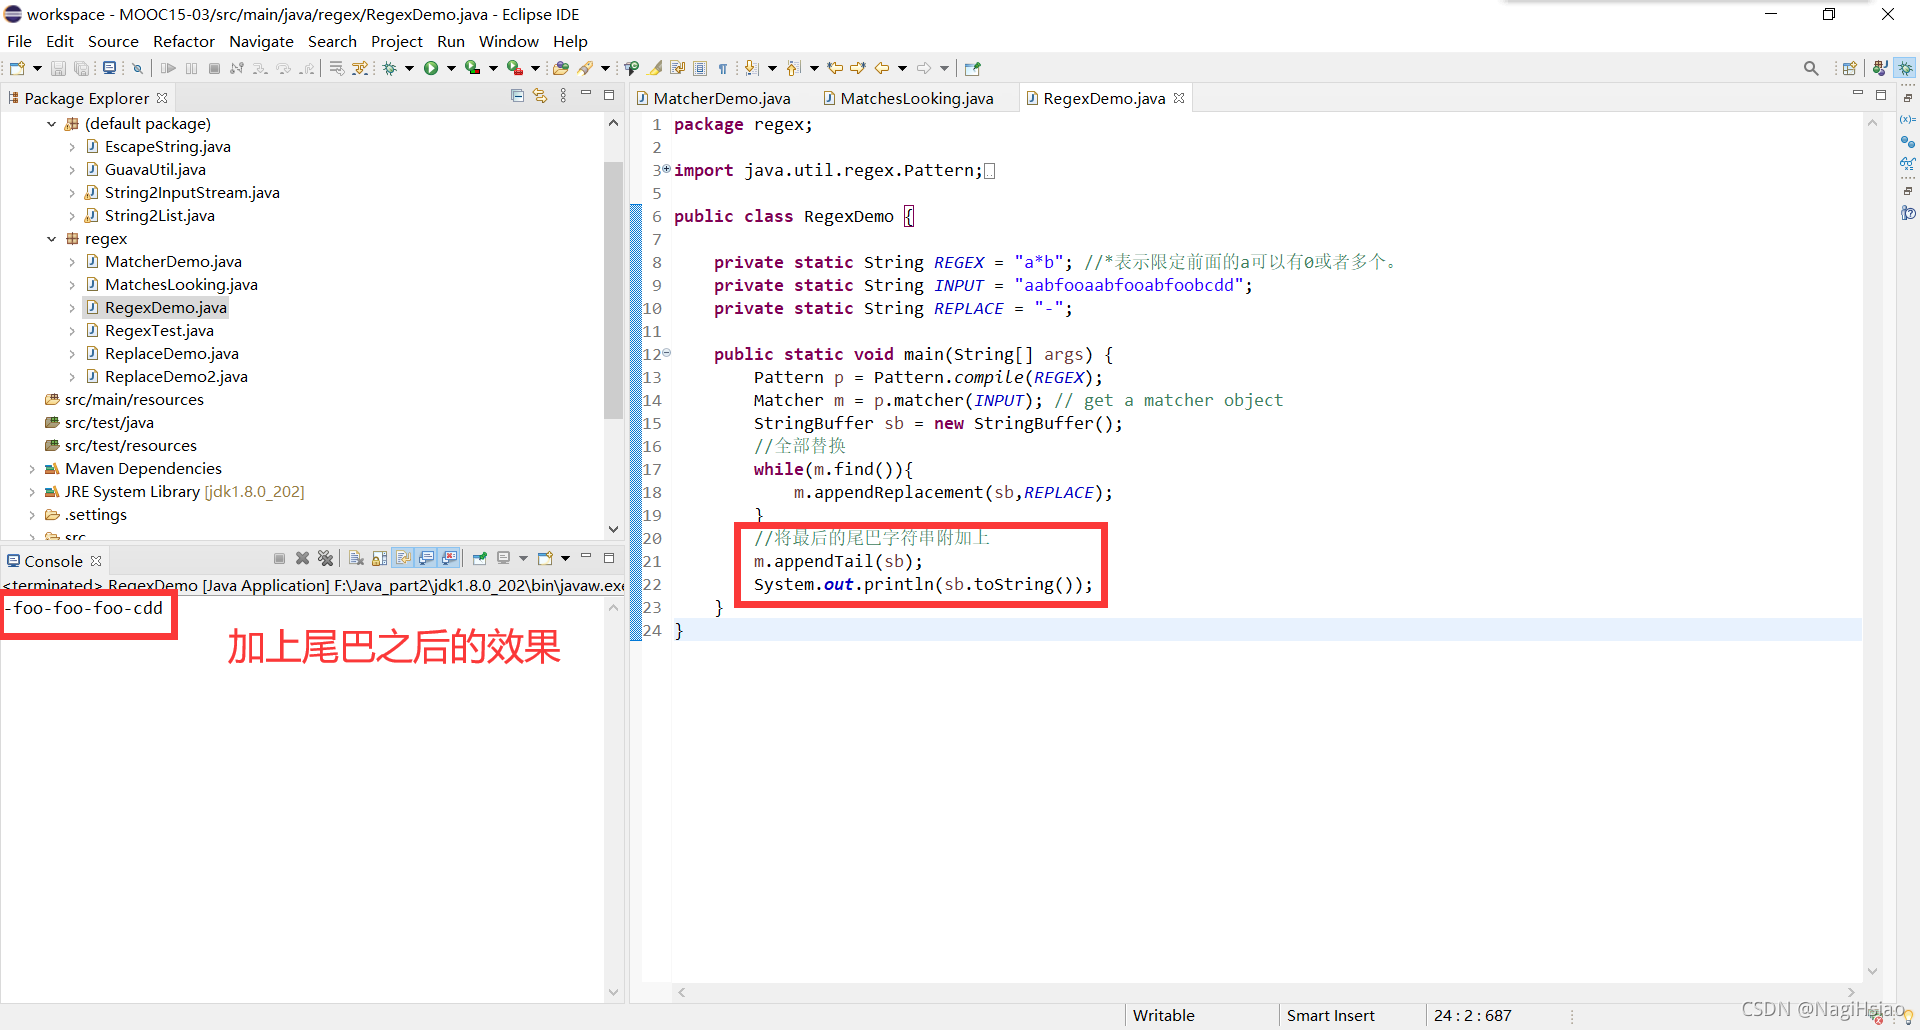
Task: Click the Open Type icon in toolbar
Action: pos(561,68)
